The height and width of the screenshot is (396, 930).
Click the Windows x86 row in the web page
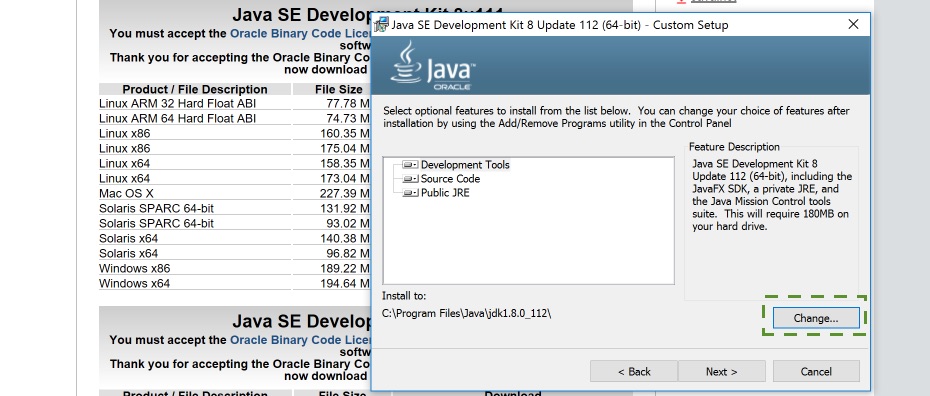[x=235, y=269]
